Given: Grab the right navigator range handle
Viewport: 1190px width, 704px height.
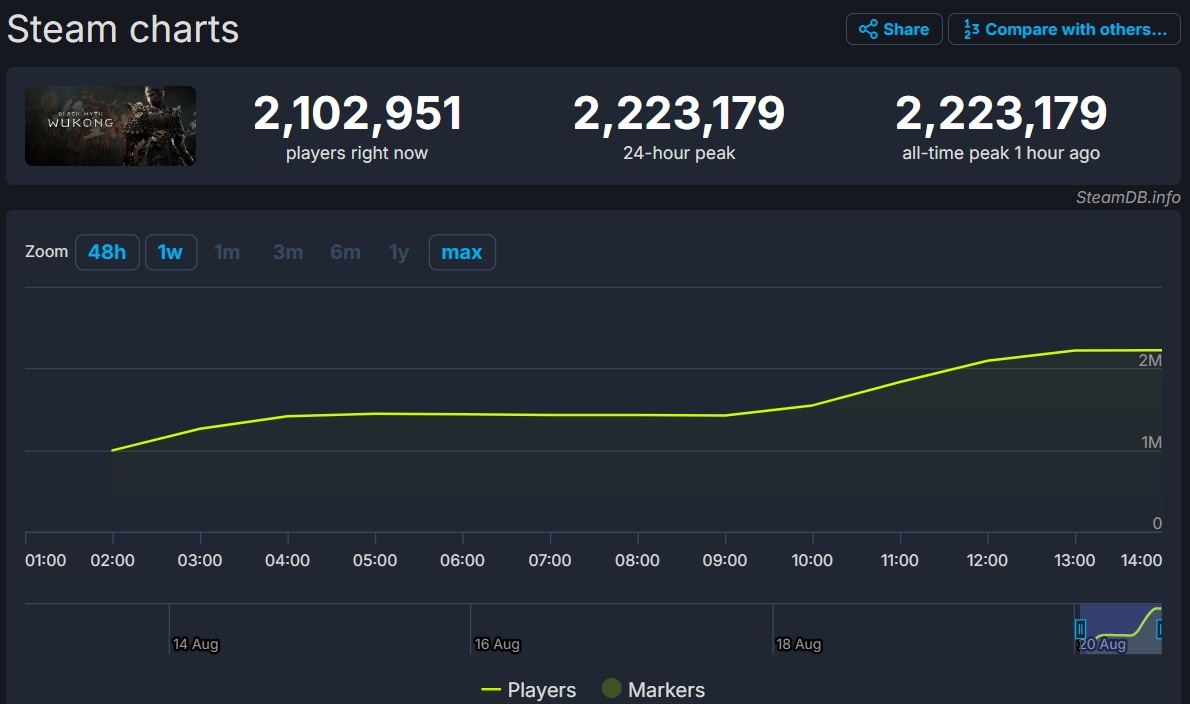Looking at the screenshot, I should point(1160,629).
